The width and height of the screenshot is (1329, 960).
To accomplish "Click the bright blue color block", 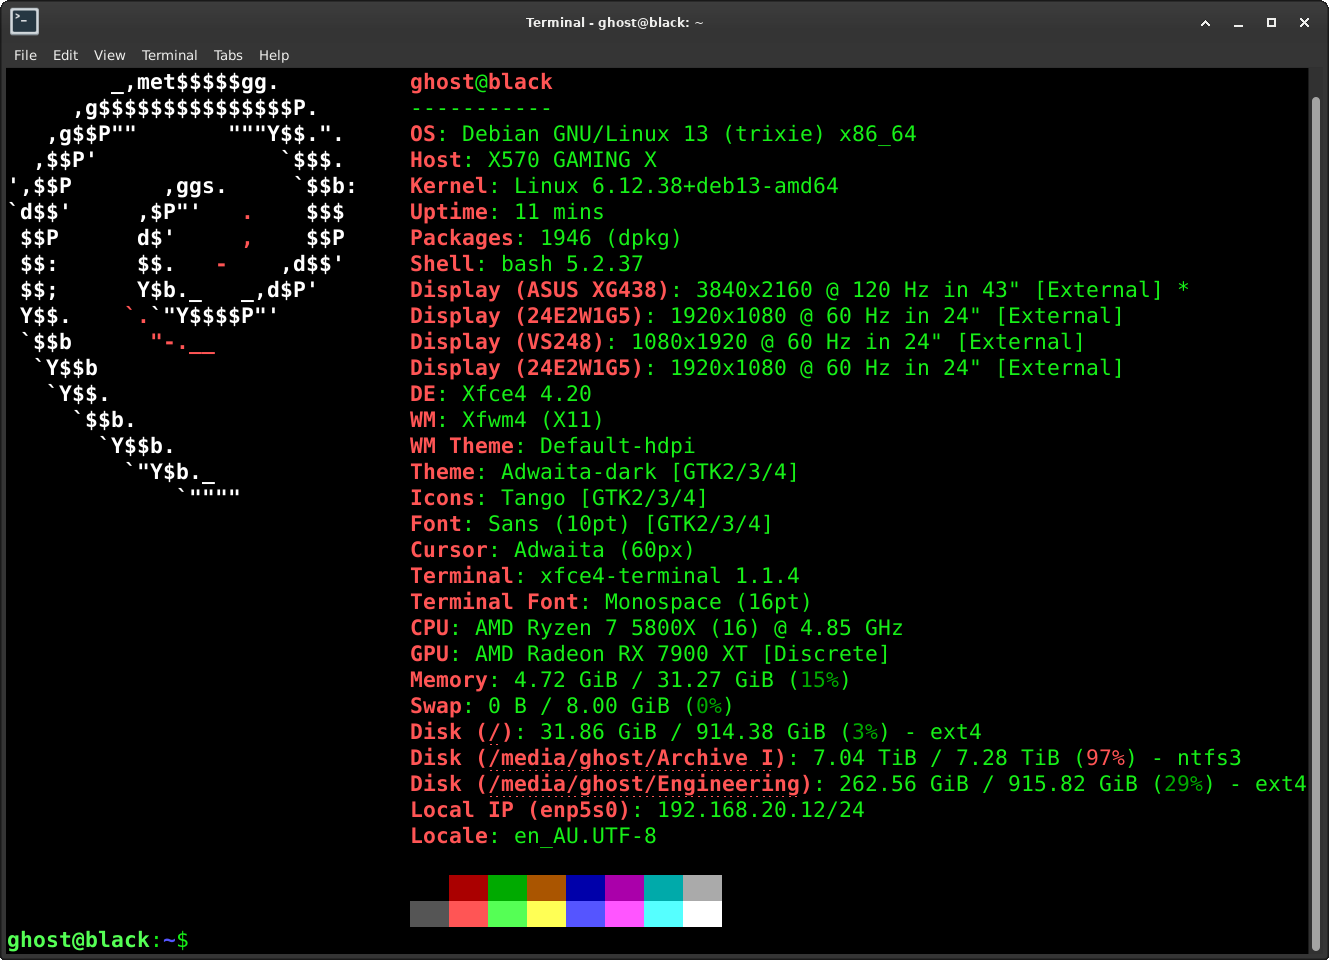I will pos(585,914).
